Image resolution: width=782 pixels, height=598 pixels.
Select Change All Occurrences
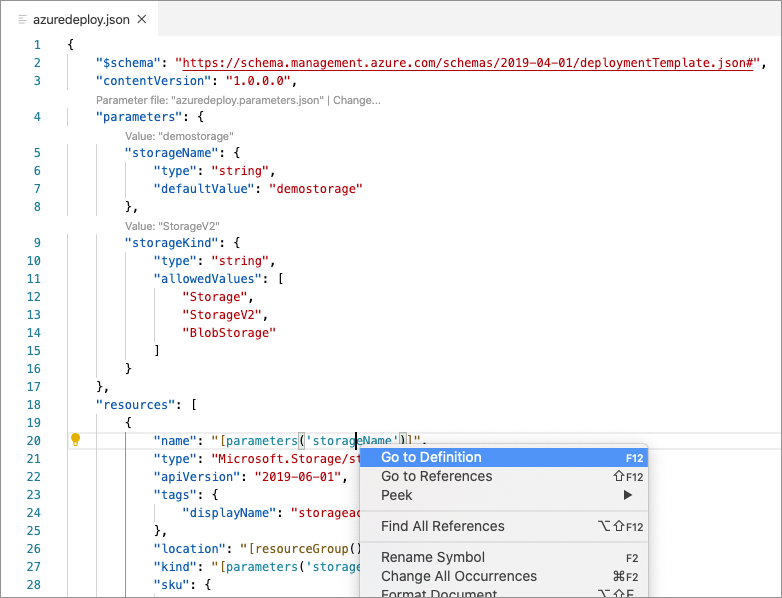(x=504, y=576)
